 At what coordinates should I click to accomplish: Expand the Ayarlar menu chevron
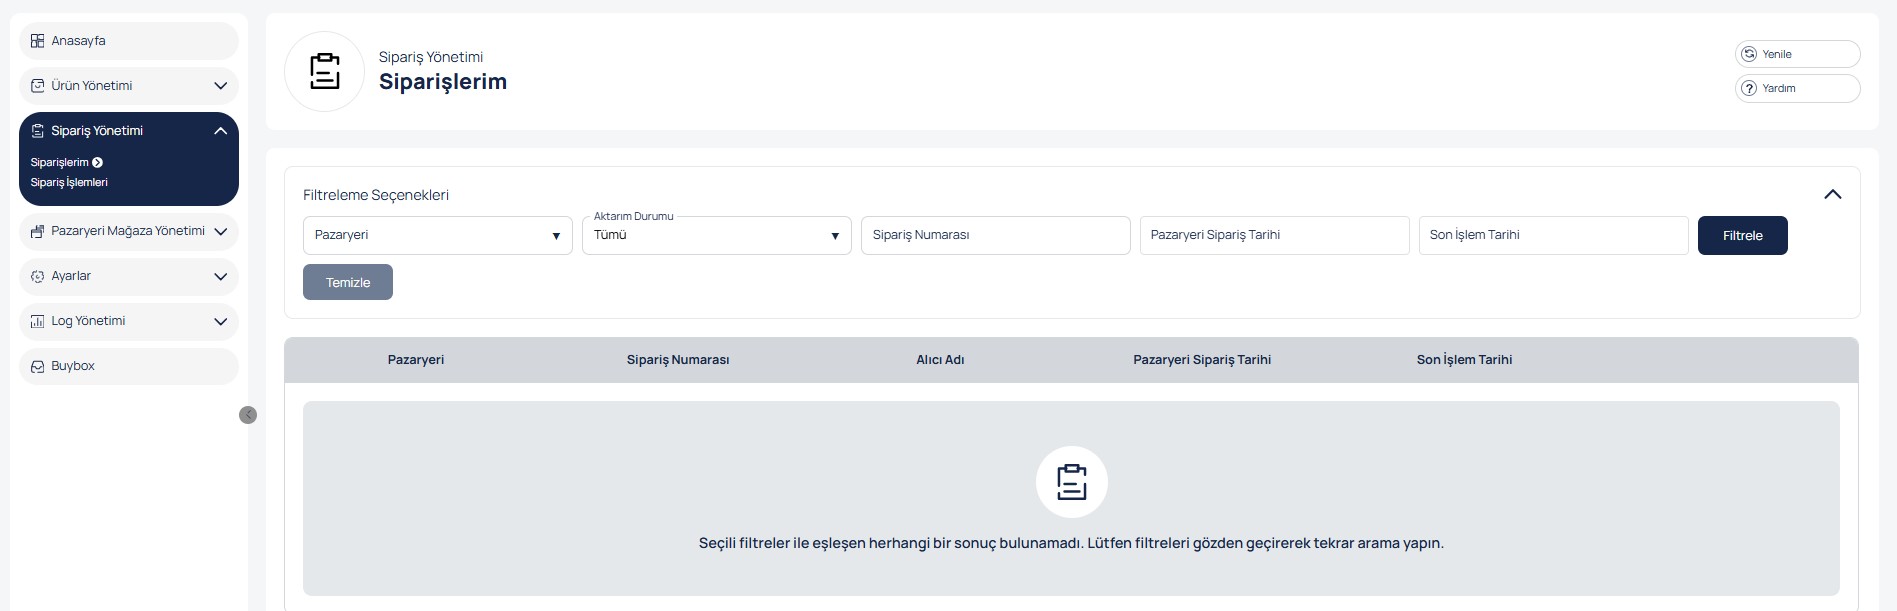tap(221, 276)
